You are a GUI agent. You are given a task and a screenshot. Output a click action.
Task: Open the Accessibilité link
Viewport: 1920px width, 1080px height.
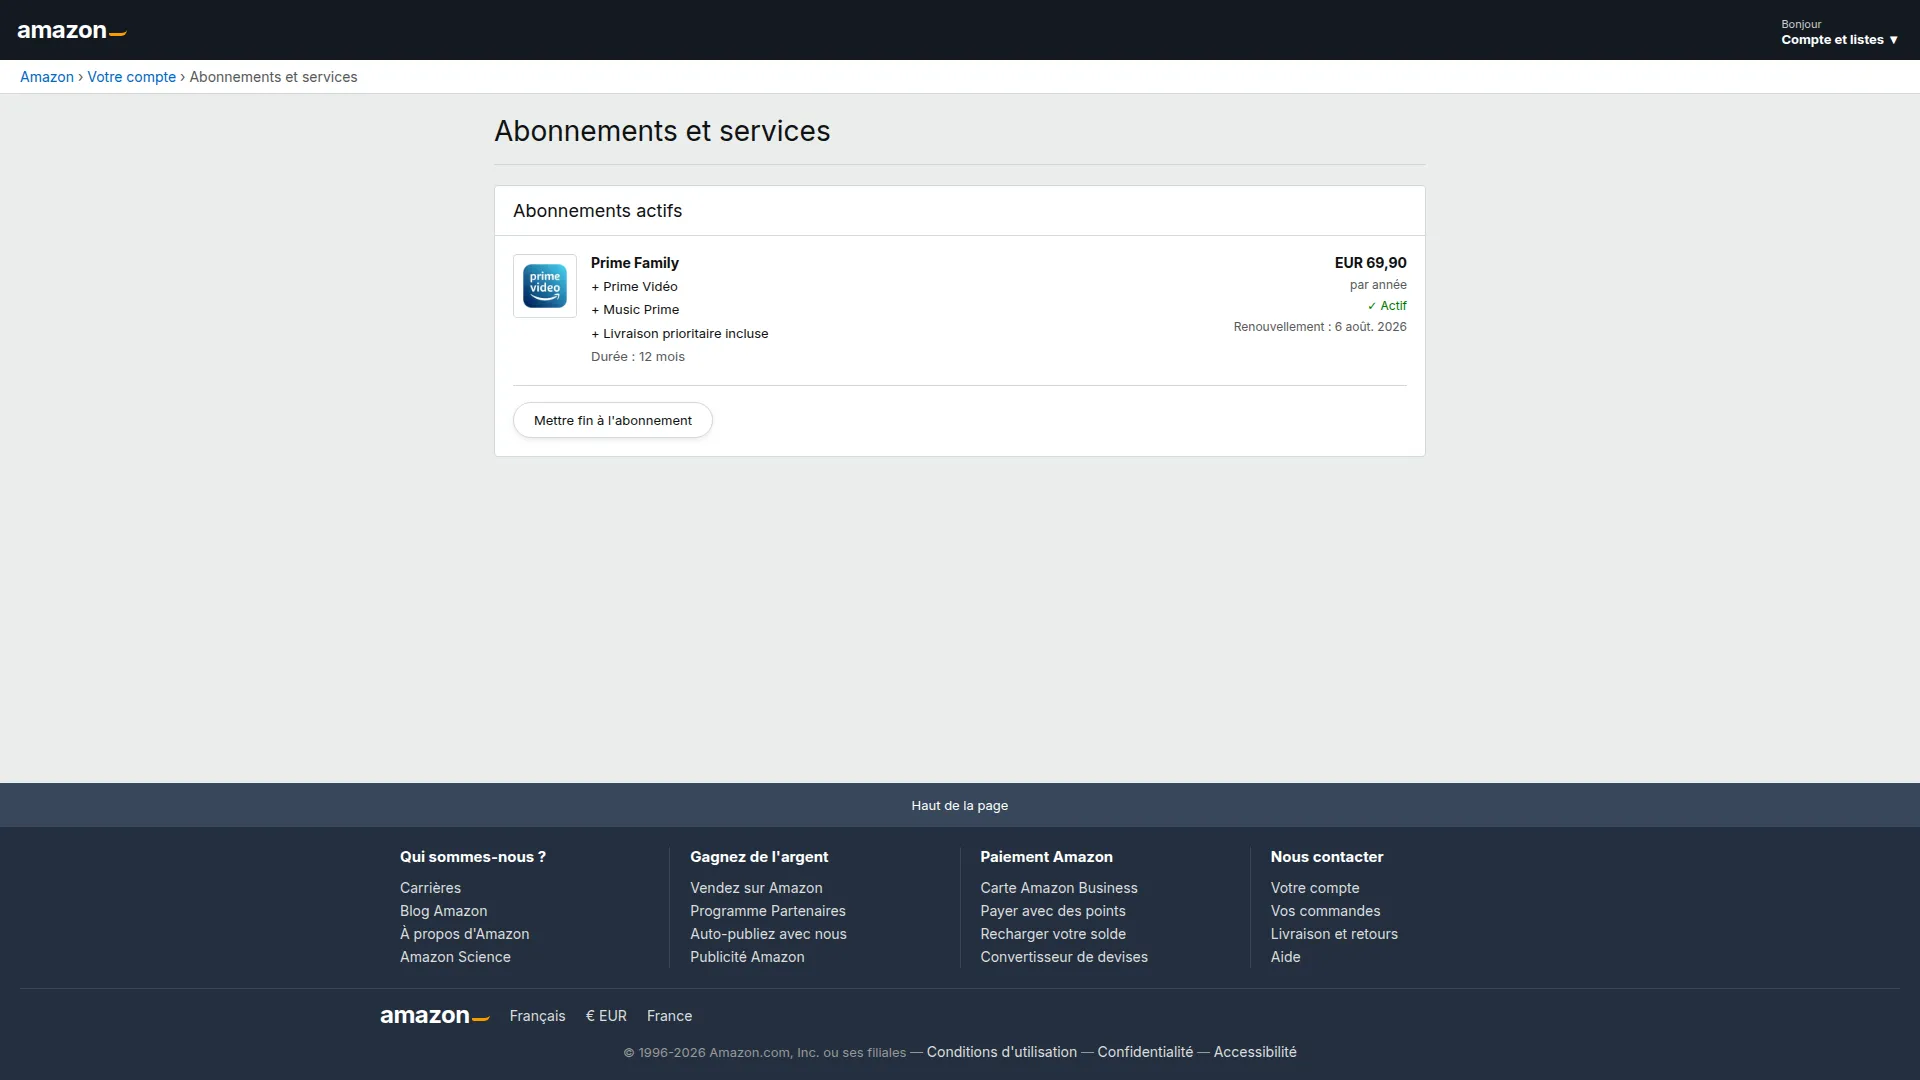pyautogui.click(x=1255, y=1052)
